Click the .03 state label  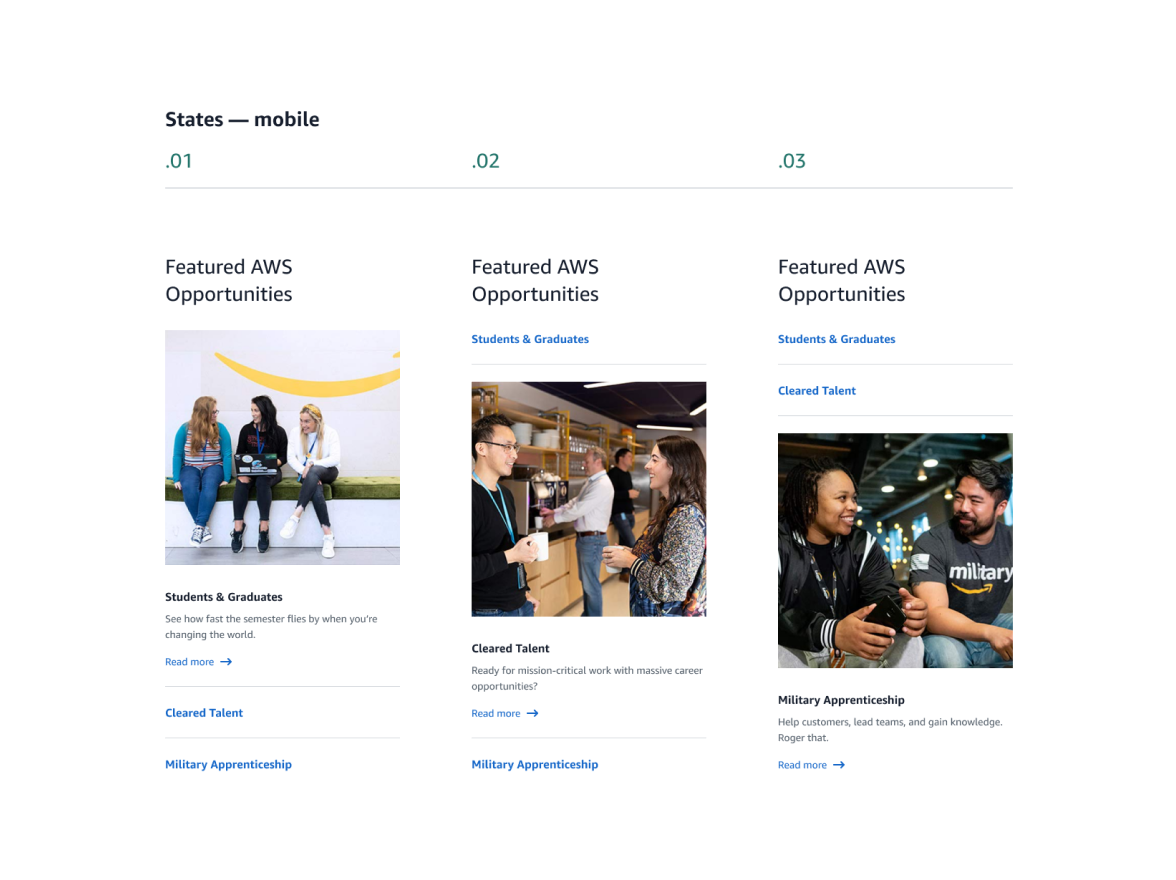[x=791, y=161]
